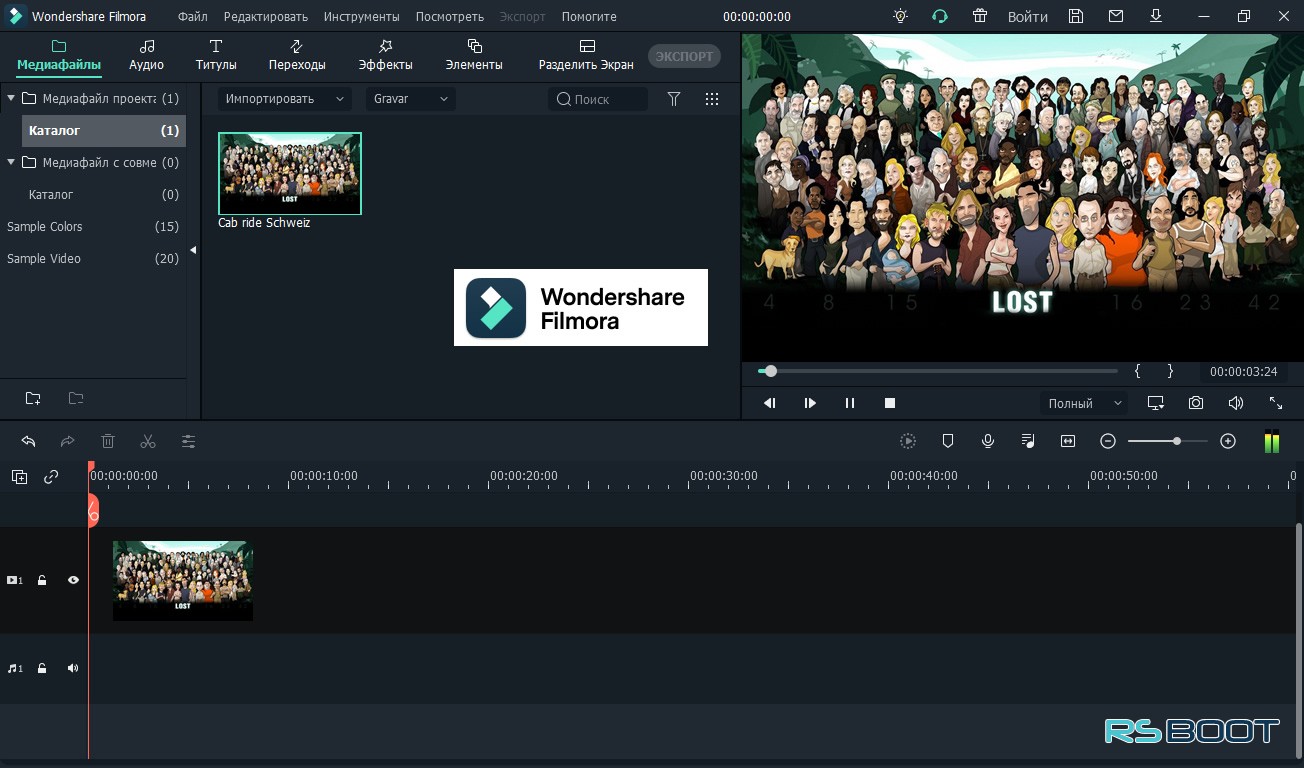This screenshot has height=768, width=1304.
Task: Open the Титулы tab
Action: point(216,56)
